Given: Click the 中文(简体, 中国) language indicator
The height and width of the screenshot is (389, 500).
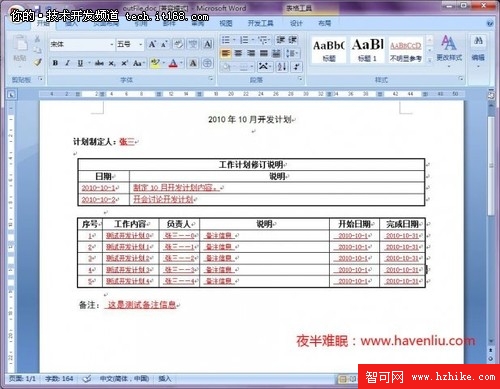Looking at the screenshot, I should click(x=124, y=379).
